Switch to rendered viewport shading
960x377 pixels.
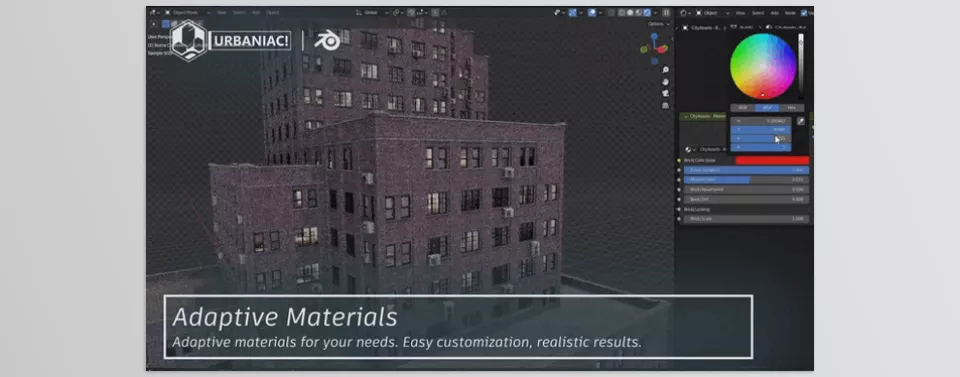pyautogui.click(x=647, y=13)
